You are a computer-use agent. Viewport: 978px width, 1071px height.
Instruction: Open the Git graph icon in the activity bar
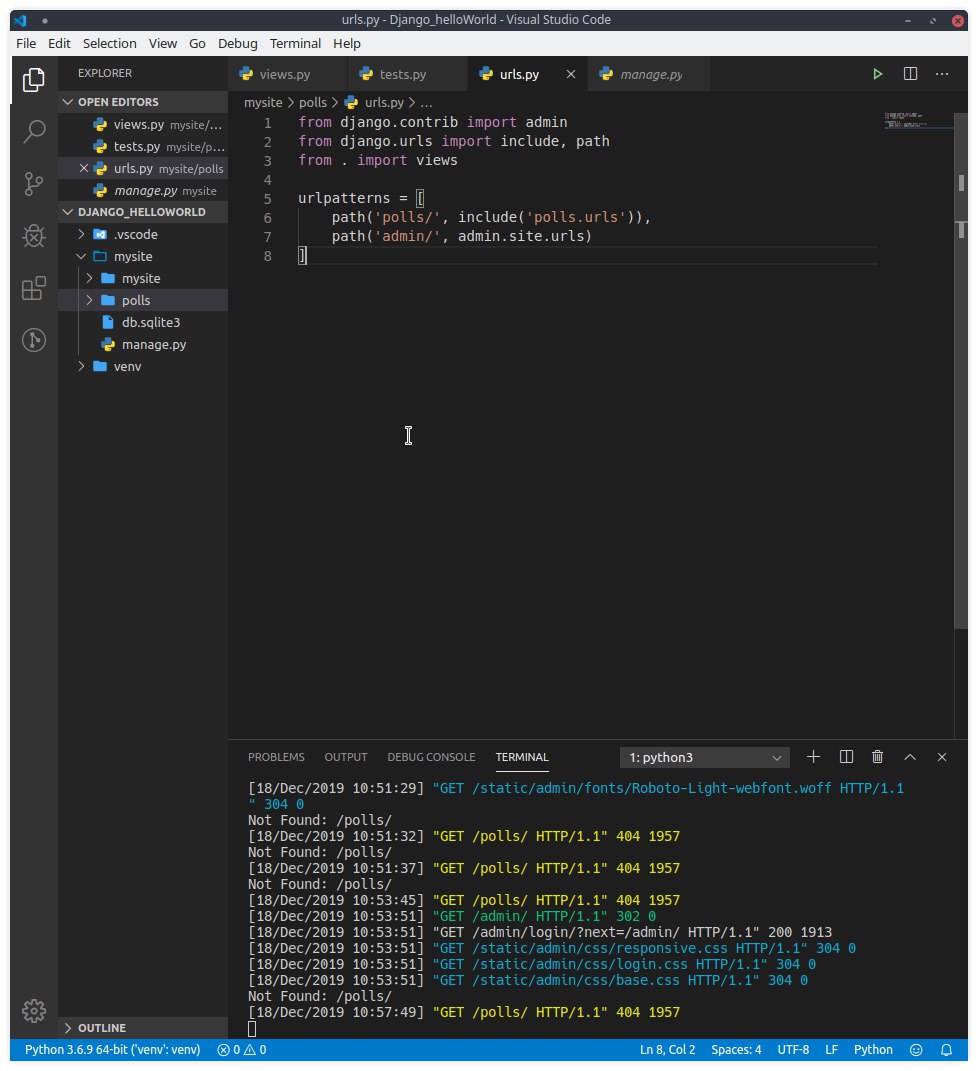coord(33,339)
